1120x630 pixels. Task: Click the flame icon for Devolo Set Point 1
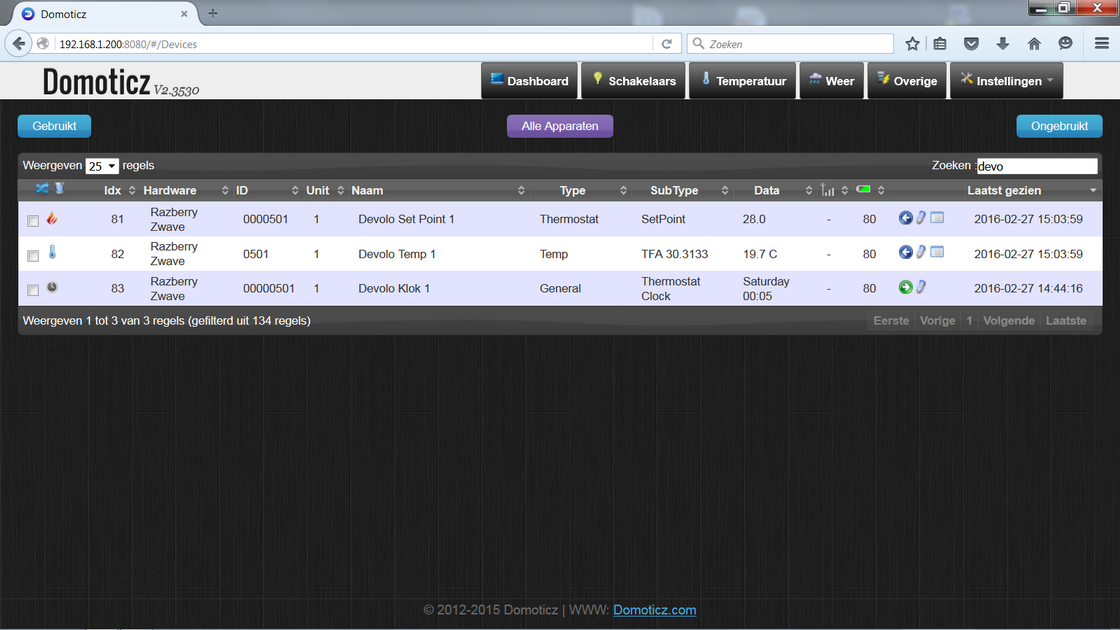pos(52,219)
